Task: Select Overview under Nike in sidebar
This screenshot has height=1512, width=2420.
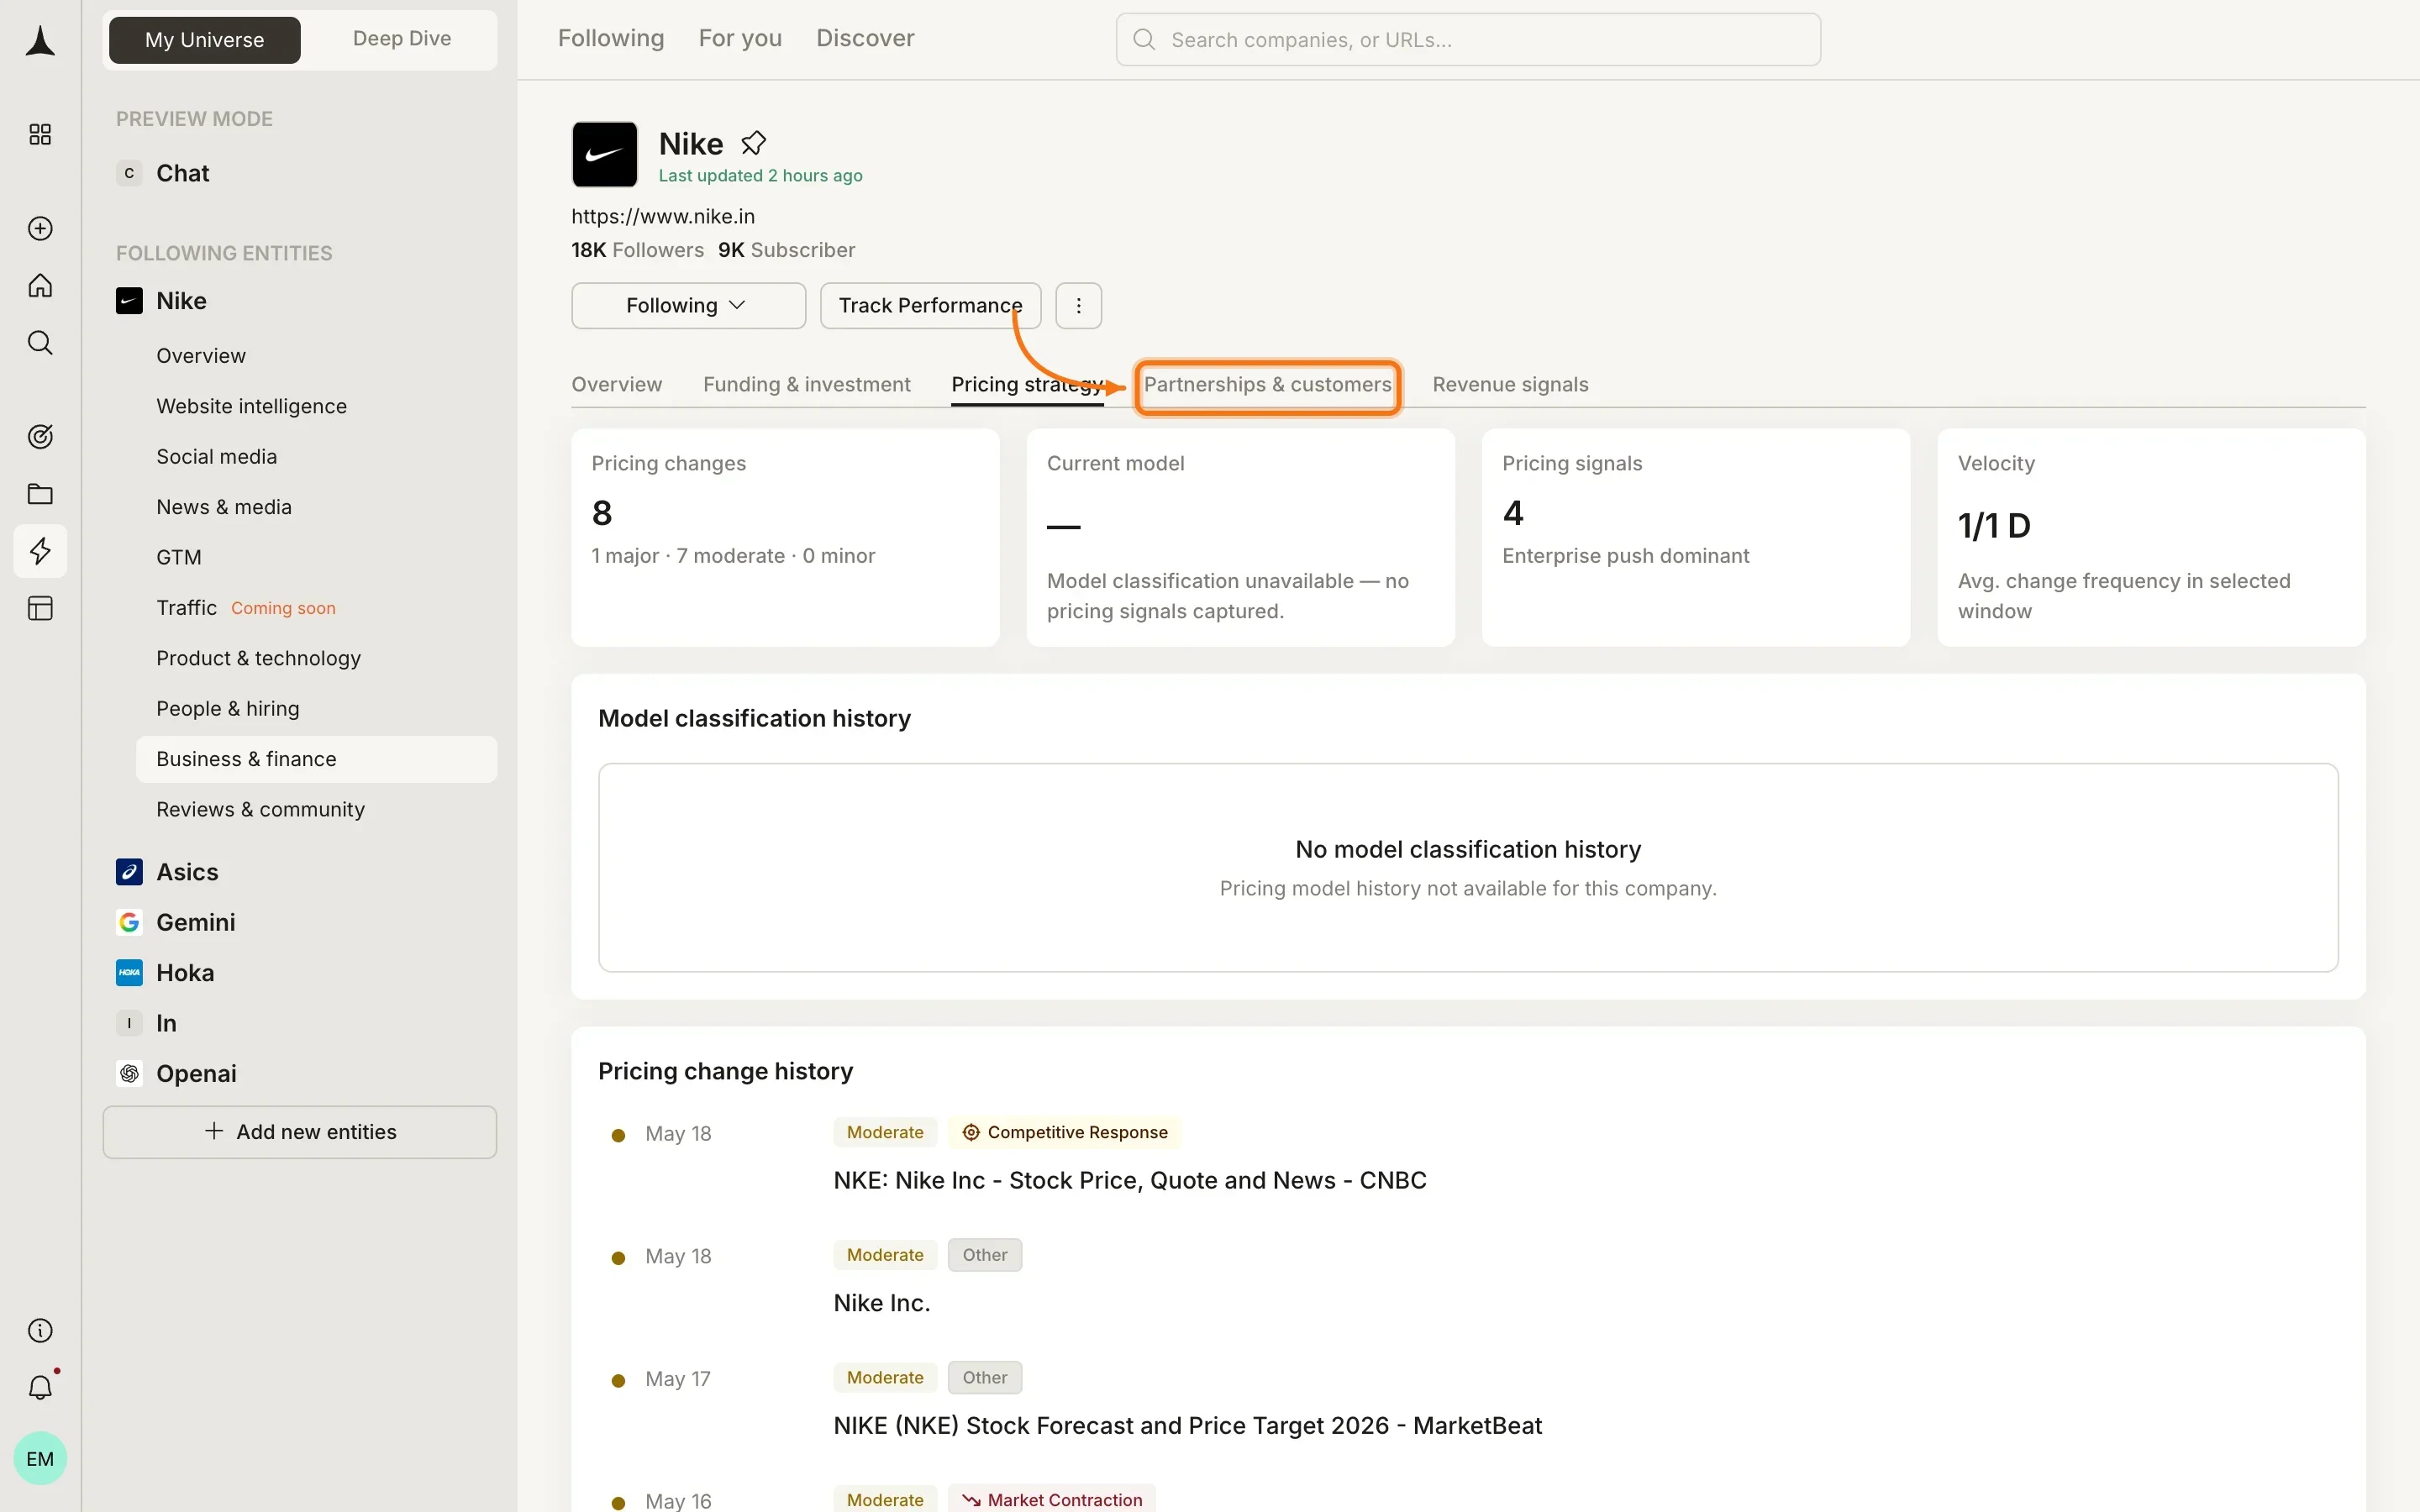Action: tap(201, 355)
